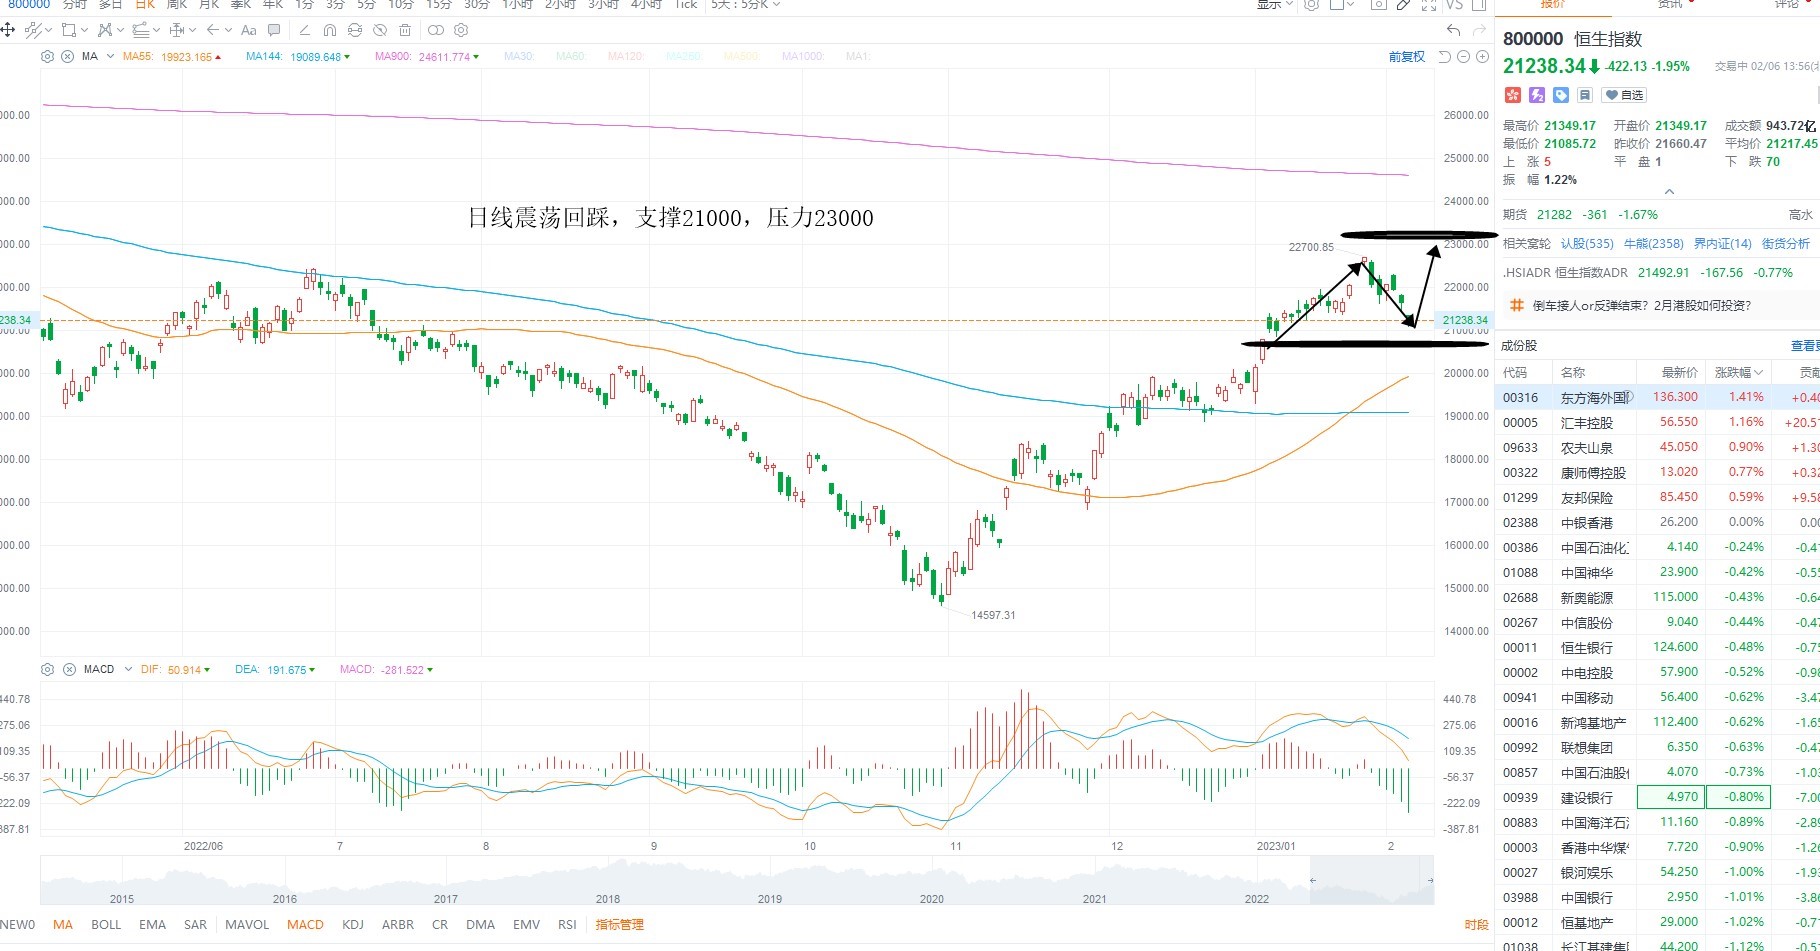Switch to the 15分 period tab
The width and height of the screenshot is (1820, 951).
tap(439, 5)
